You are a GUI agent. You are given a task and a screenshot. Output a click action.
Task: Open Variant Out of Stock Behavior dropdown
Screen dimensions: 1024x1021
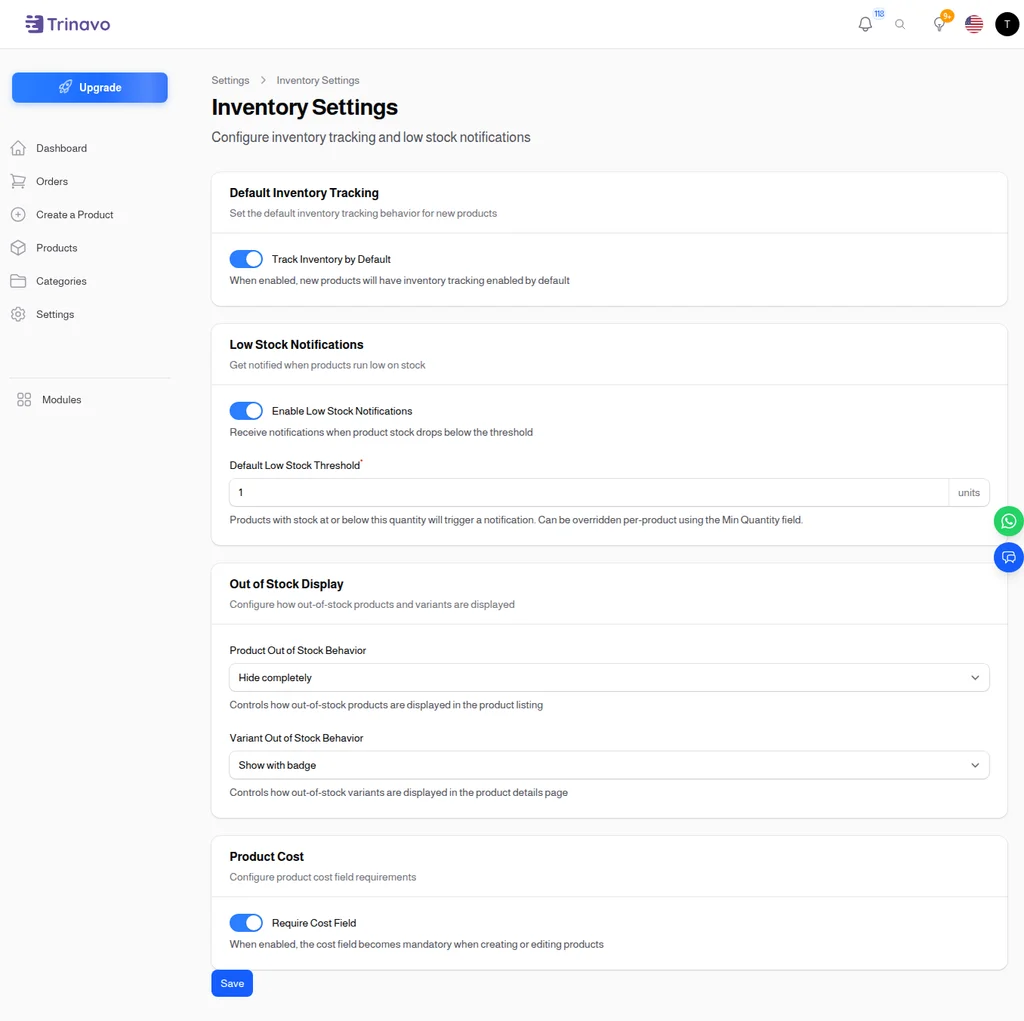tap(609, 766)
